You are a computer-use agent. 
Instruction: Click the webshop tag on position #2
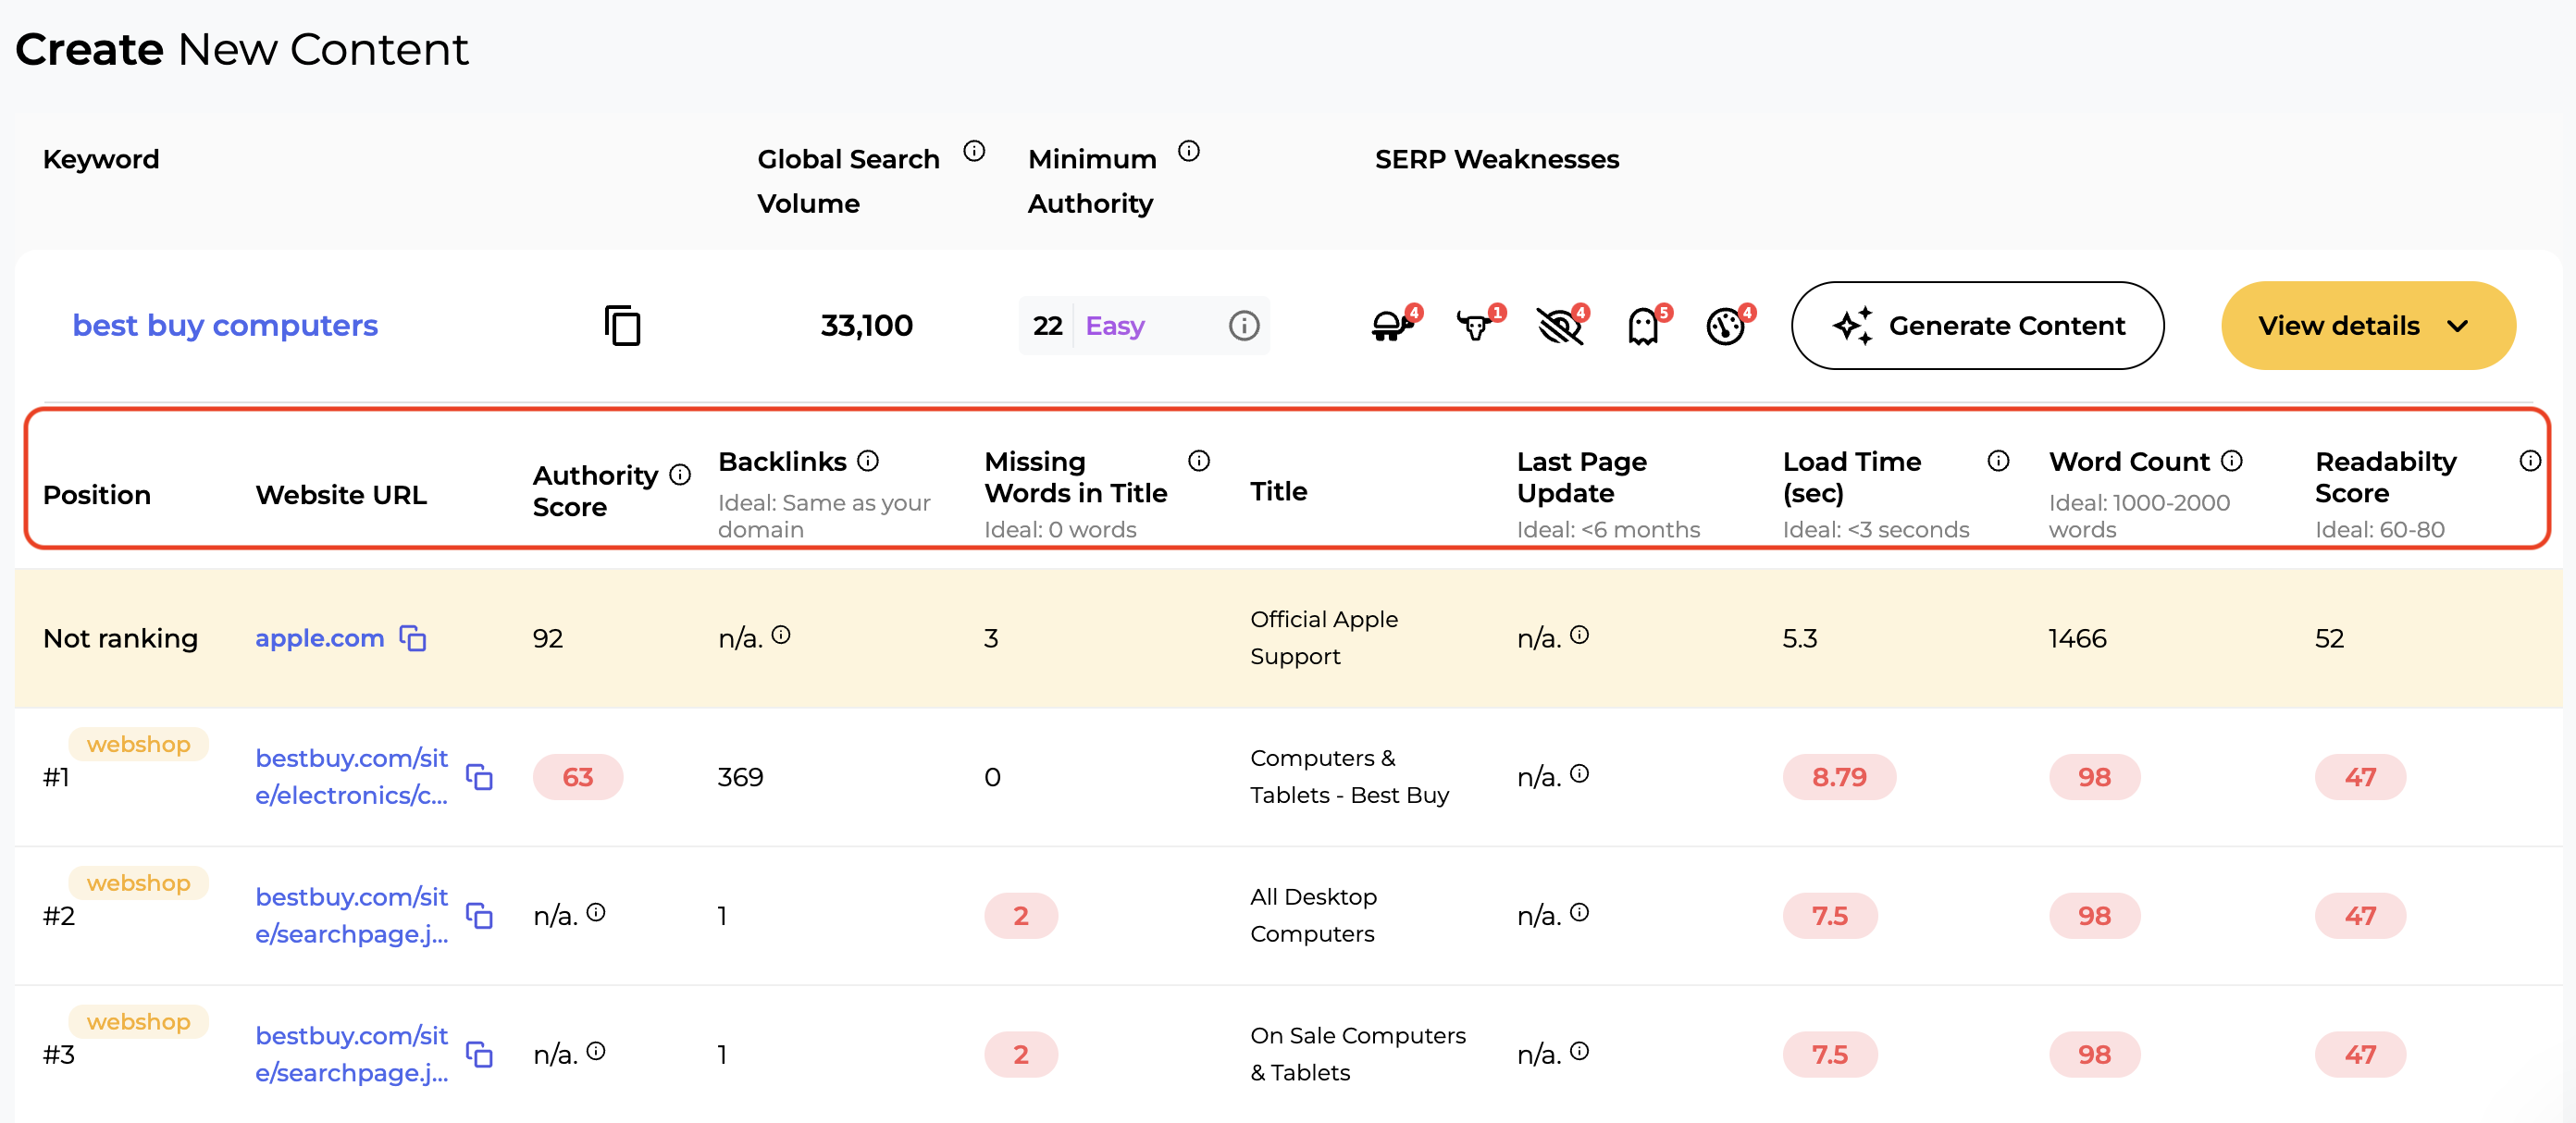click(x=138, y=883)
